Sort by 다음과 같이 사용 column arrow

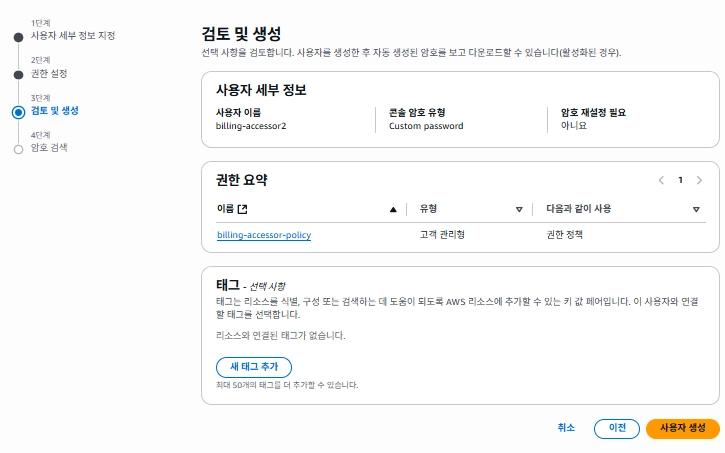(696, 209)
